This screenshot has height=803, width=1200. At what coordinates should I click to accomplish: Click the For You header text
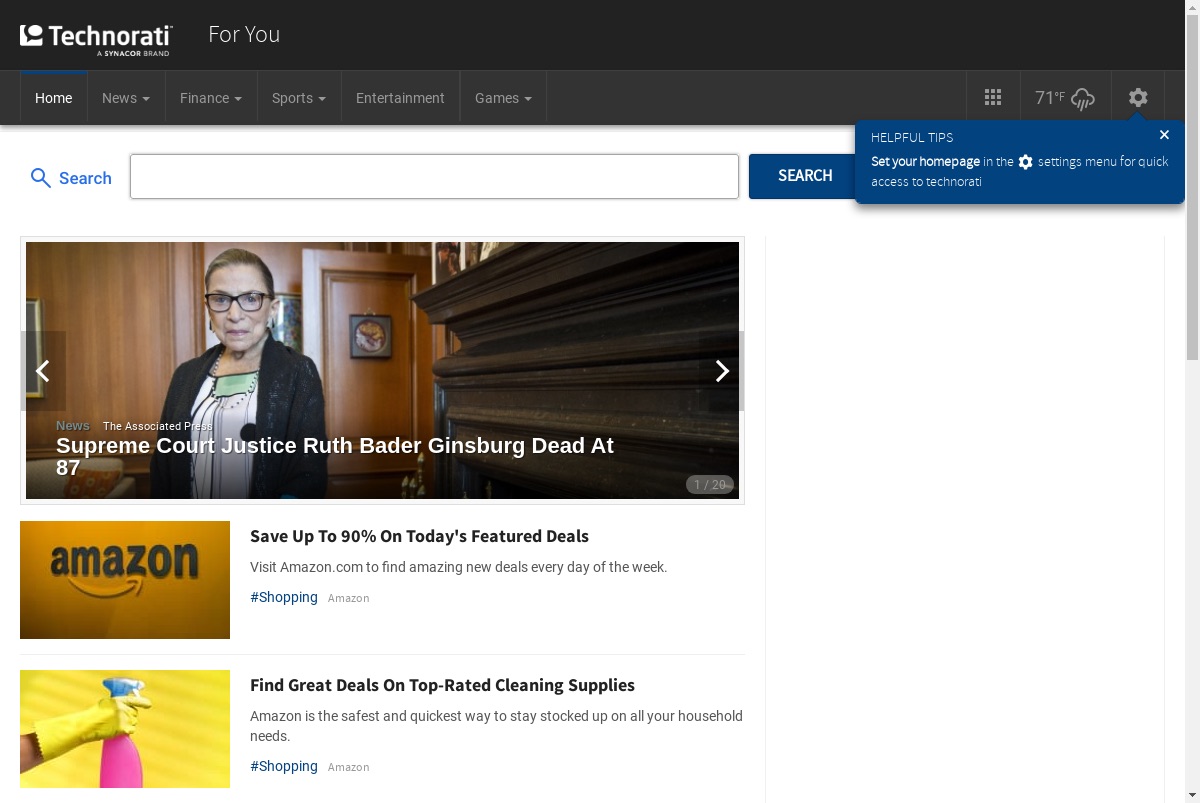click(244, 34)
